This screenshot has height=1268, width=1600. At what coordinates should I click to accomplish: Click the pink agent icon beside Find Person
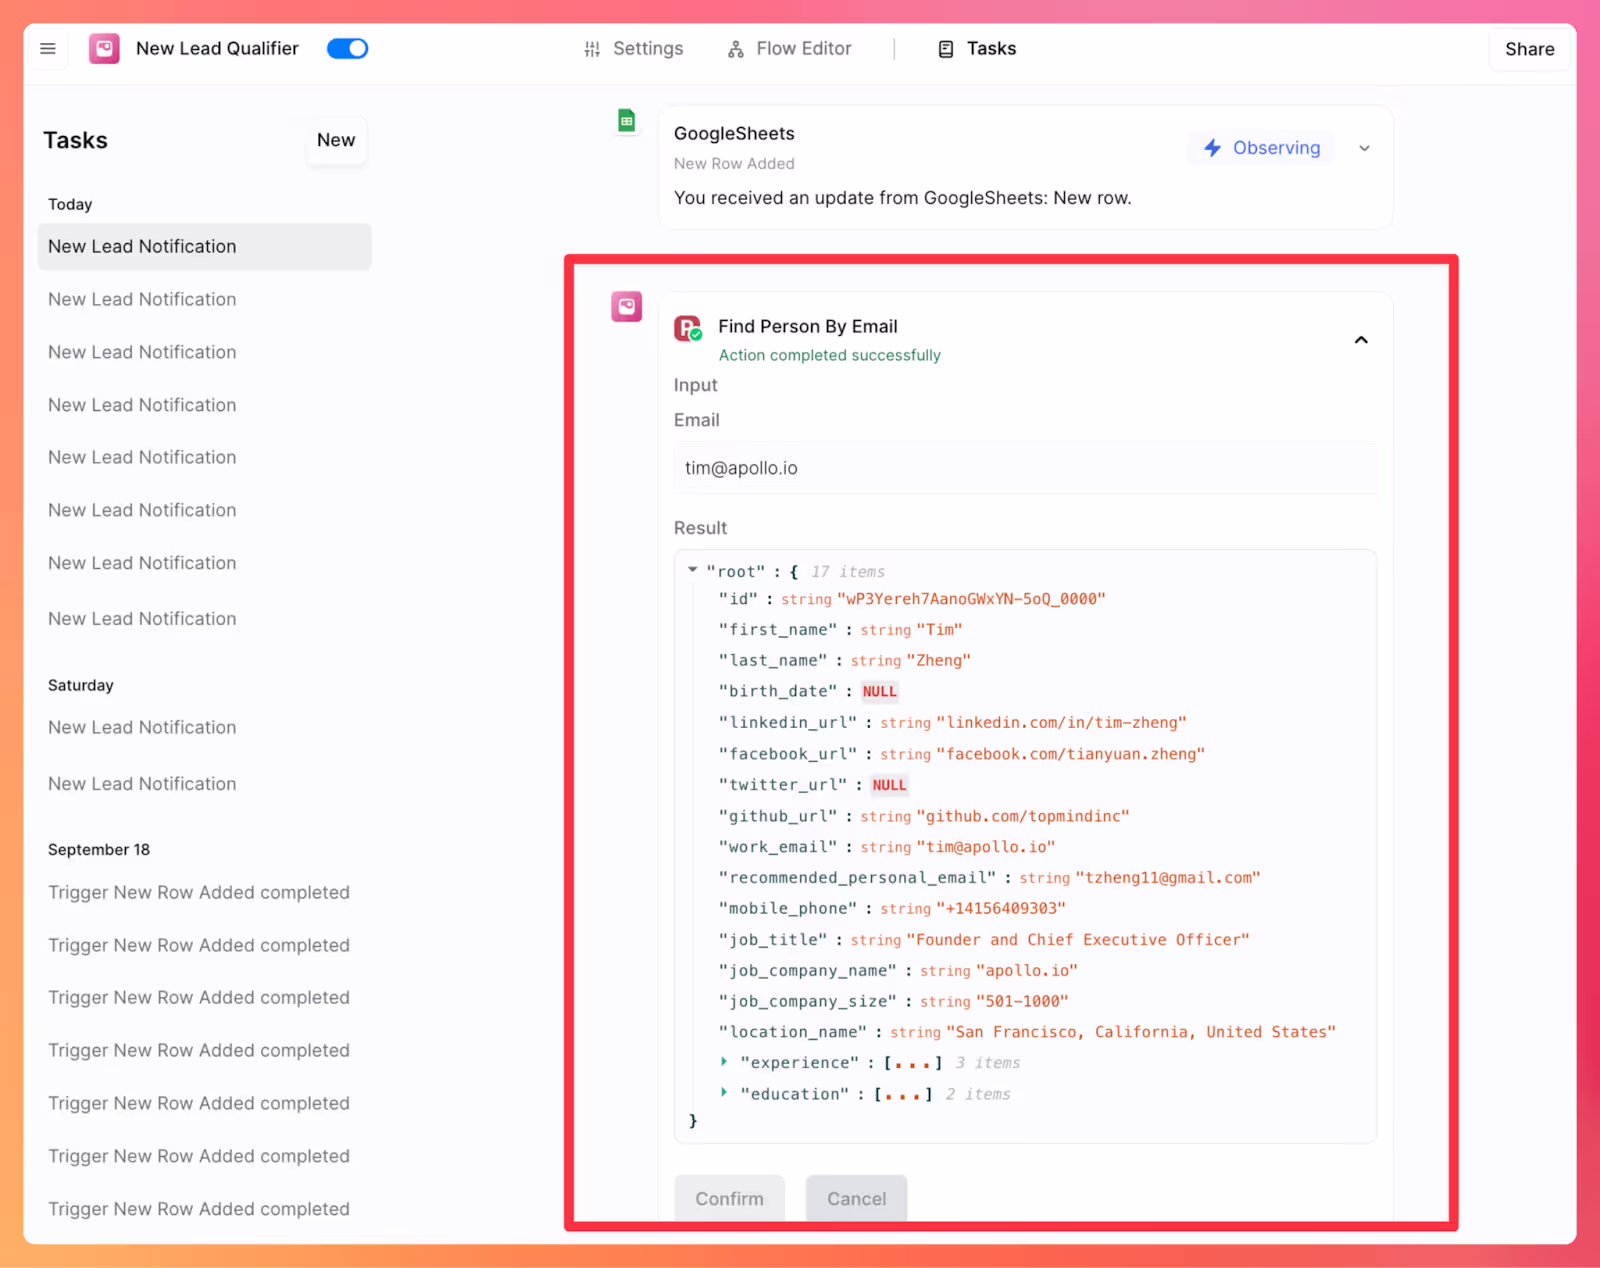(x=627, y=307)
